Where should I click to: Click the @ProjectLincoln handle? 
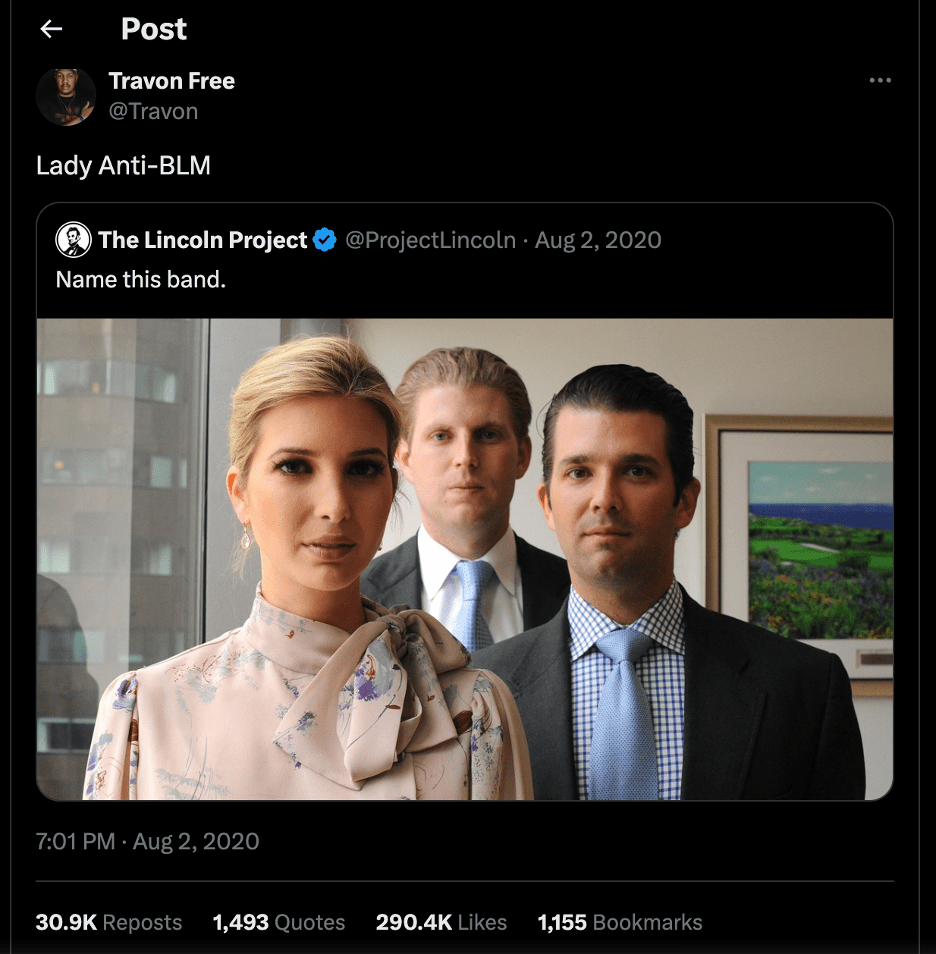[x=430, y=240]
